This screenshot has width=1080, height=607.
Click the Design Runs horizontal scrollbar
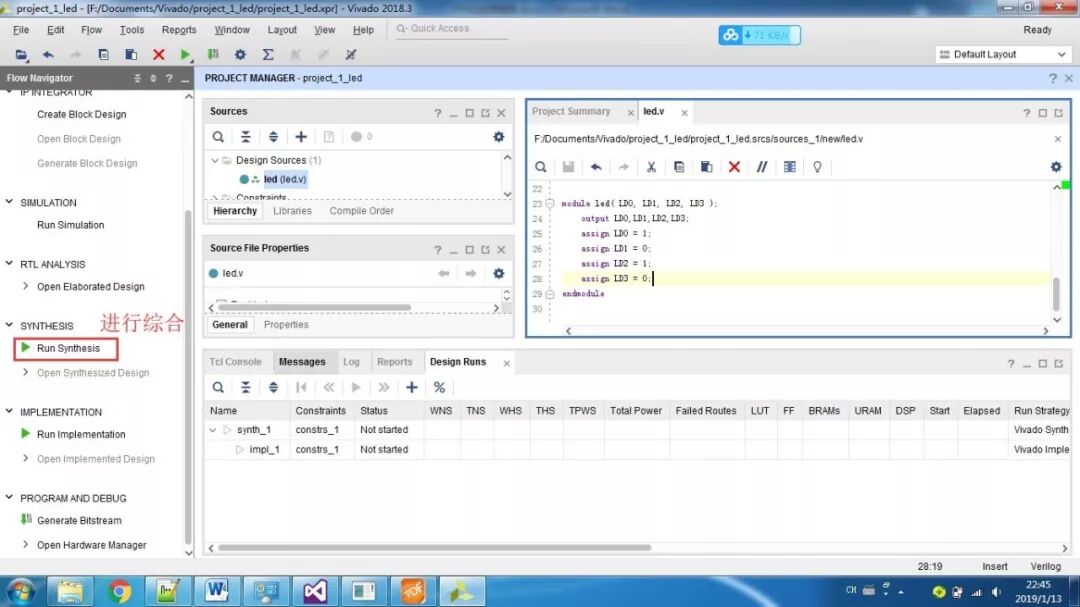click(434, 548)
